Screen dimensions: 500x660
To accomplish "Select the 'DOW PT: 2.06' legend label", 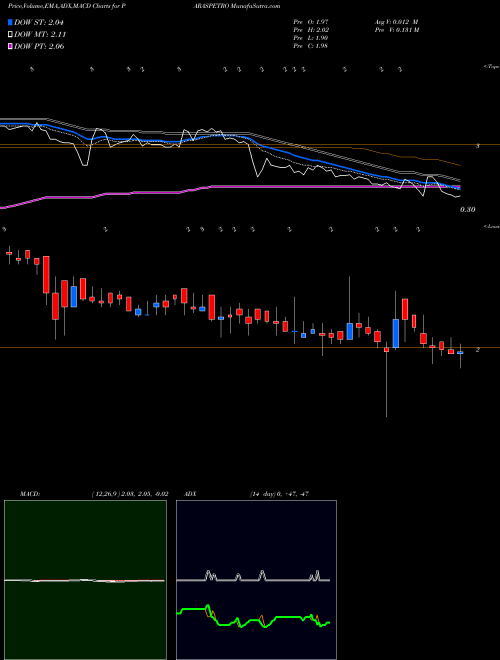I will pos(39,46).
